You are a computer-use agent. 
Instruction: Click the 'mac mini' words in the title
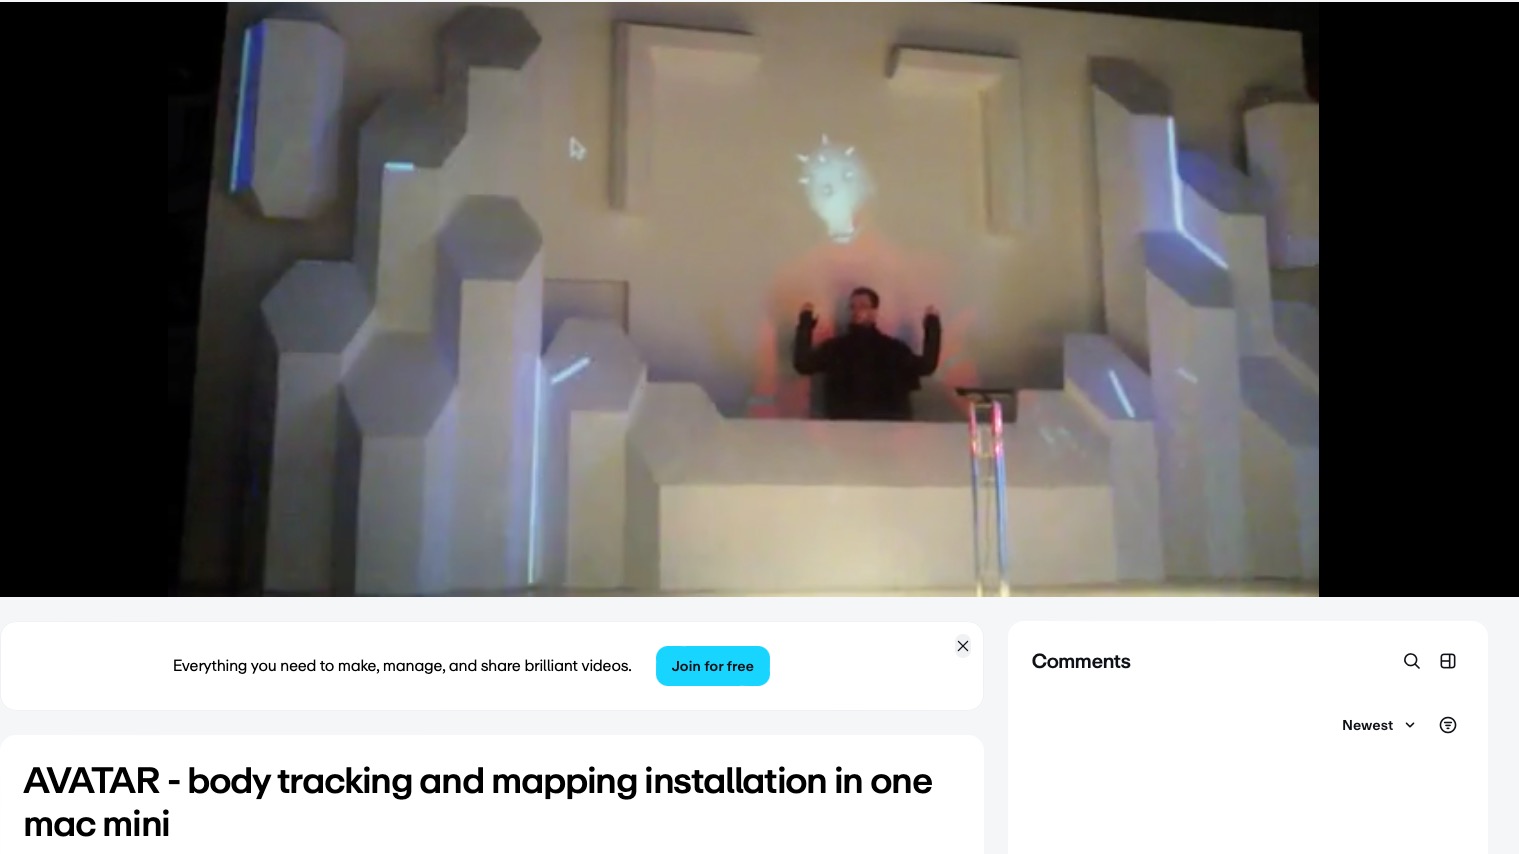[97, 824]
